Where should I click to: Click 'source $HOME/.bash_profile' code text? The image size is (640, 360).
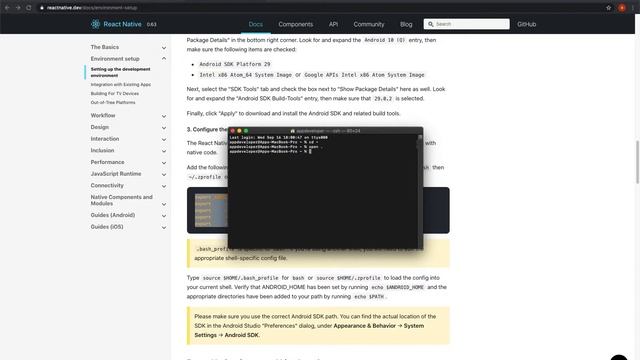[240, 278]
